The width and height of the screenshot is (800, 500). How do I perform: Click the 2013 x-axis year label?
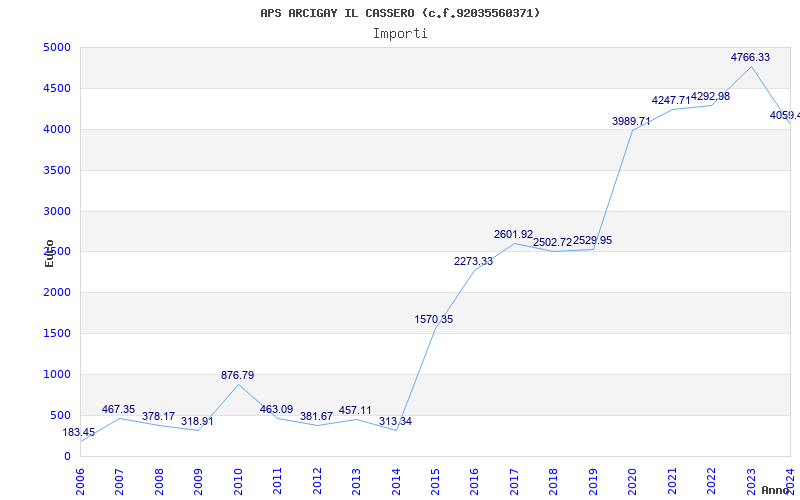pyautogui.click(x=357, y=481)
